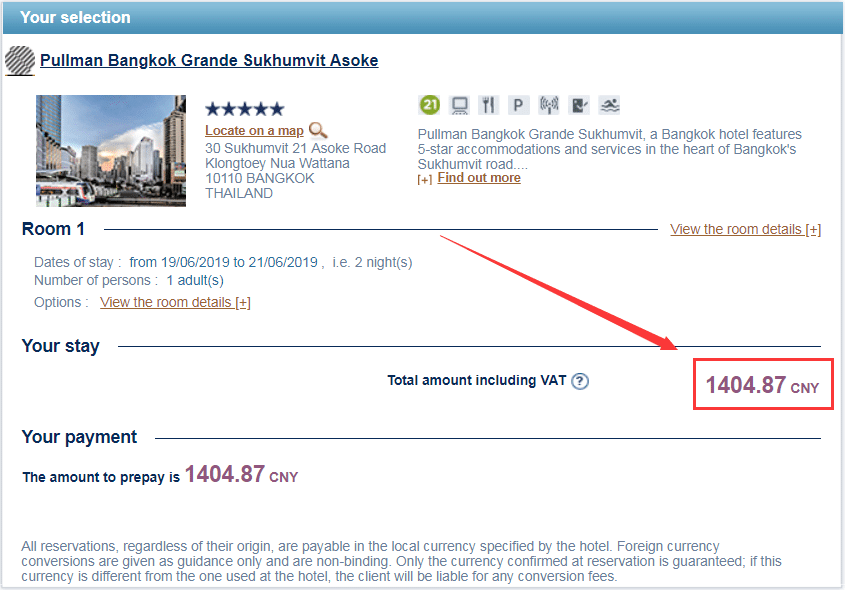Click the 'THAILAND' country text

239,193
